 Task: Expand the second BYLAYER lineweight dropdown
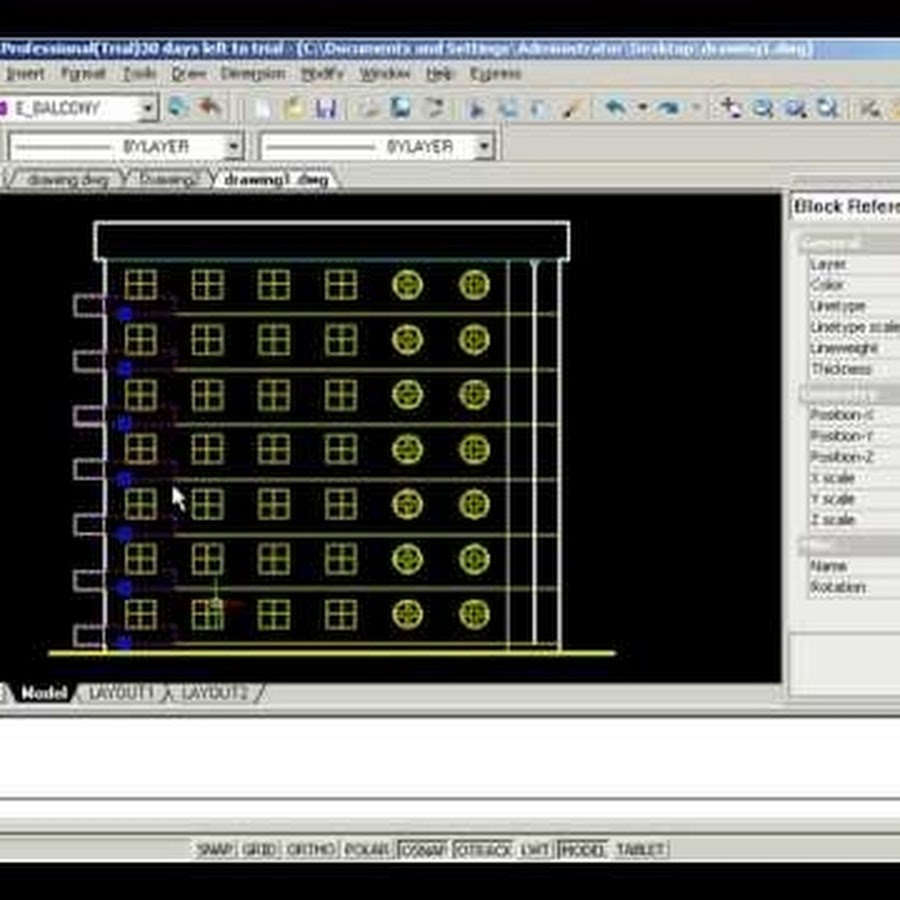(484, 147)
